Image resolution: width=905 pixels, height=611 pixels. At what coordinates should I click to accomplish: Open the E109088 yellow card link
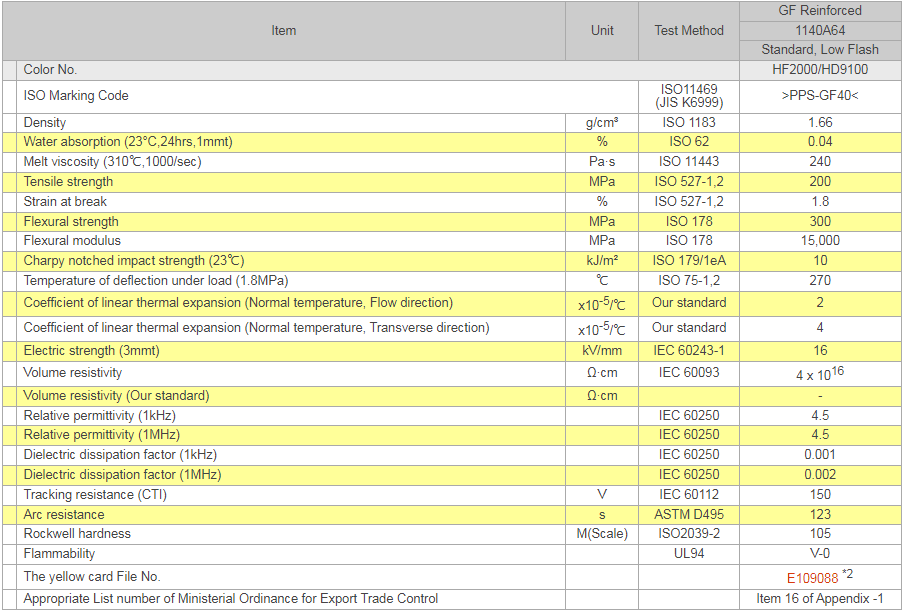(x=811, y=577)
